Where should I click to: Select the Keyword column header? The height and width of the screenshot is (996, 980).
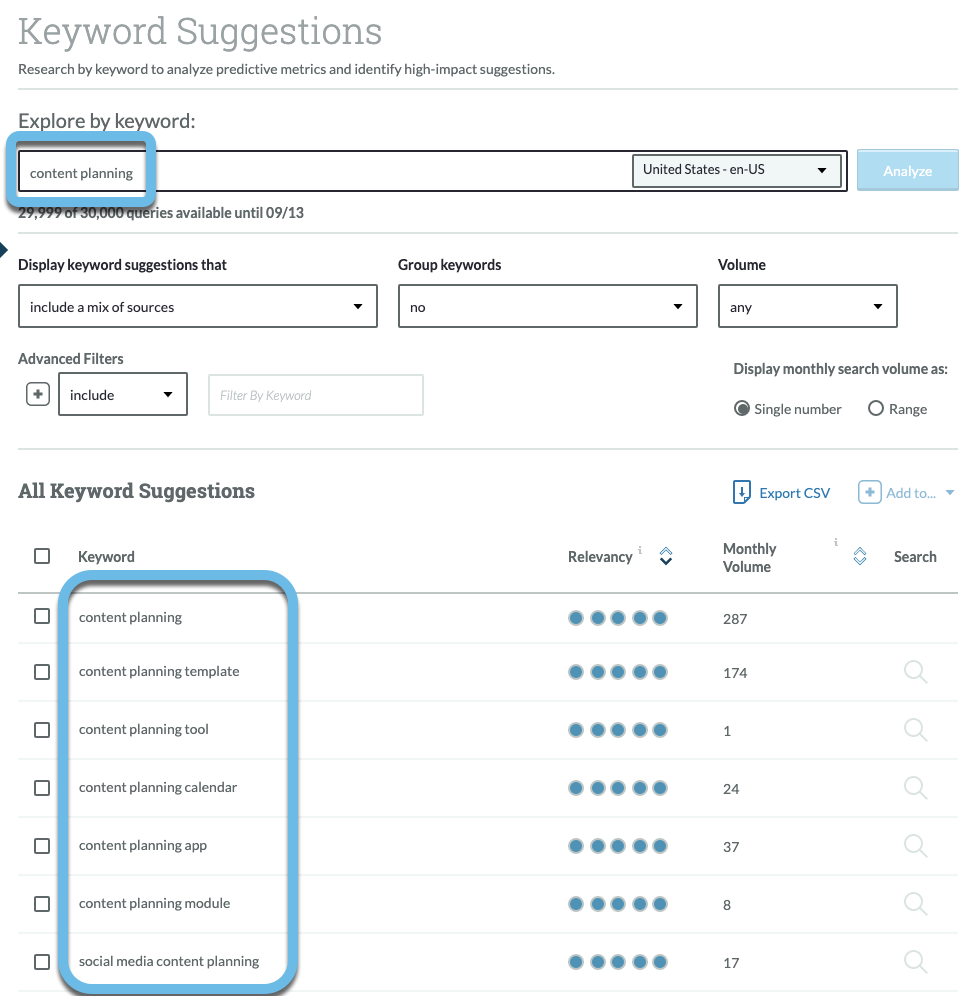click(x=104, y=556)
